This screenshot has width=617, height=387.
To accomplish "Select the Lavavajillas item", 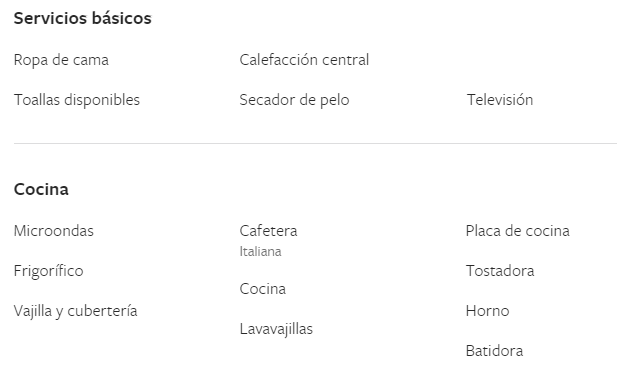I will coord(276,329).
